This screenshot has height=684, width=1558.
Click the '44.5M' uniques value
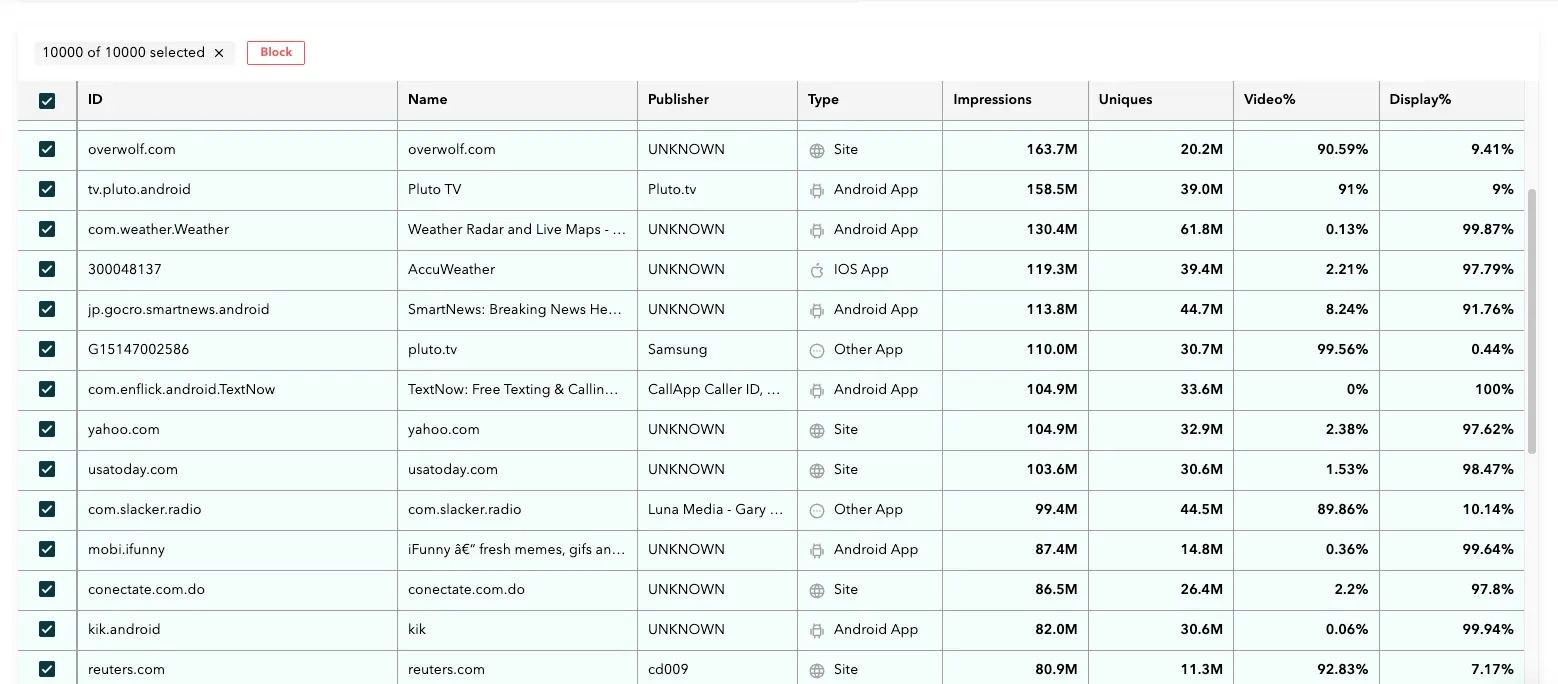click(x=1201, y=509)
